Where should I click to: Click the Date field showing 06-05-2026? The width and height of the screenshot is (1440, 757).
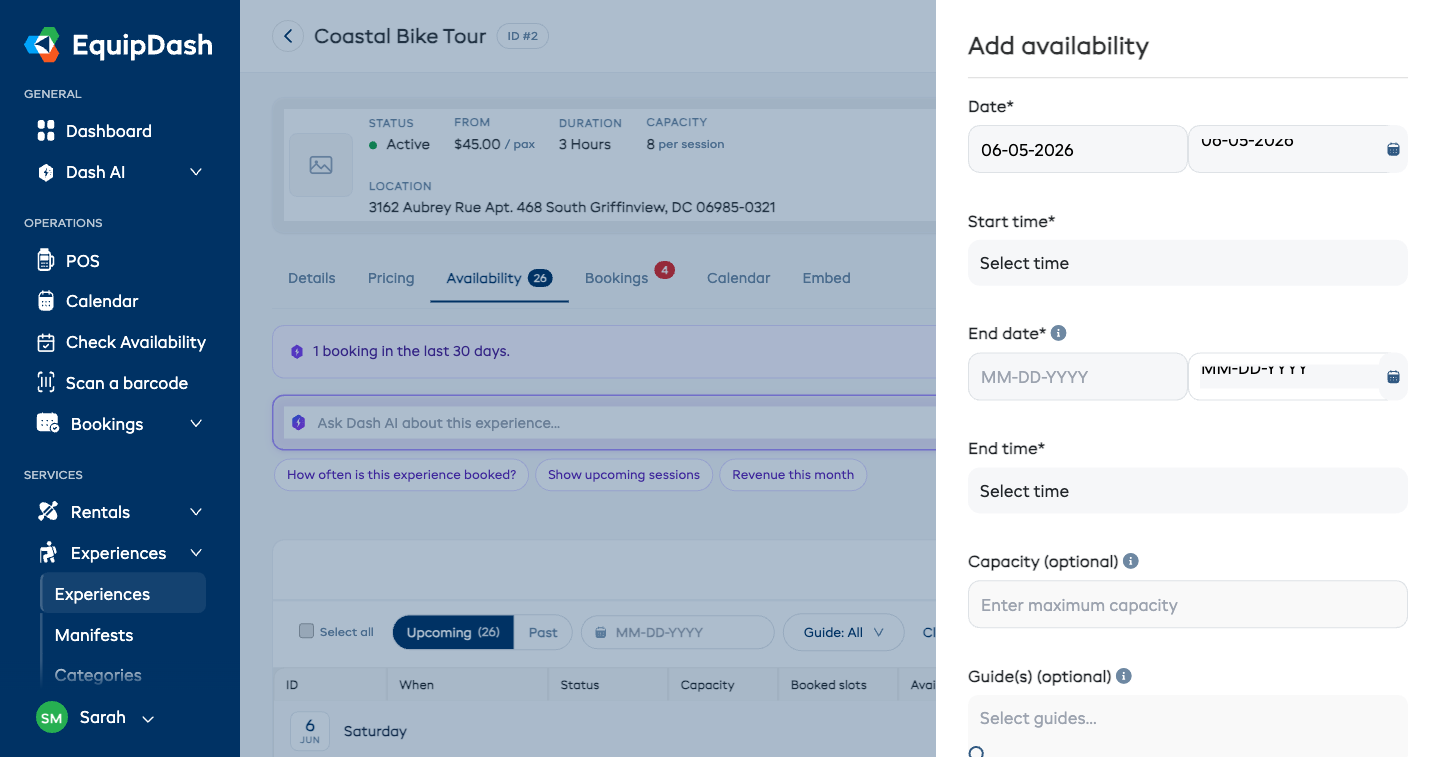click(1078, 150)
